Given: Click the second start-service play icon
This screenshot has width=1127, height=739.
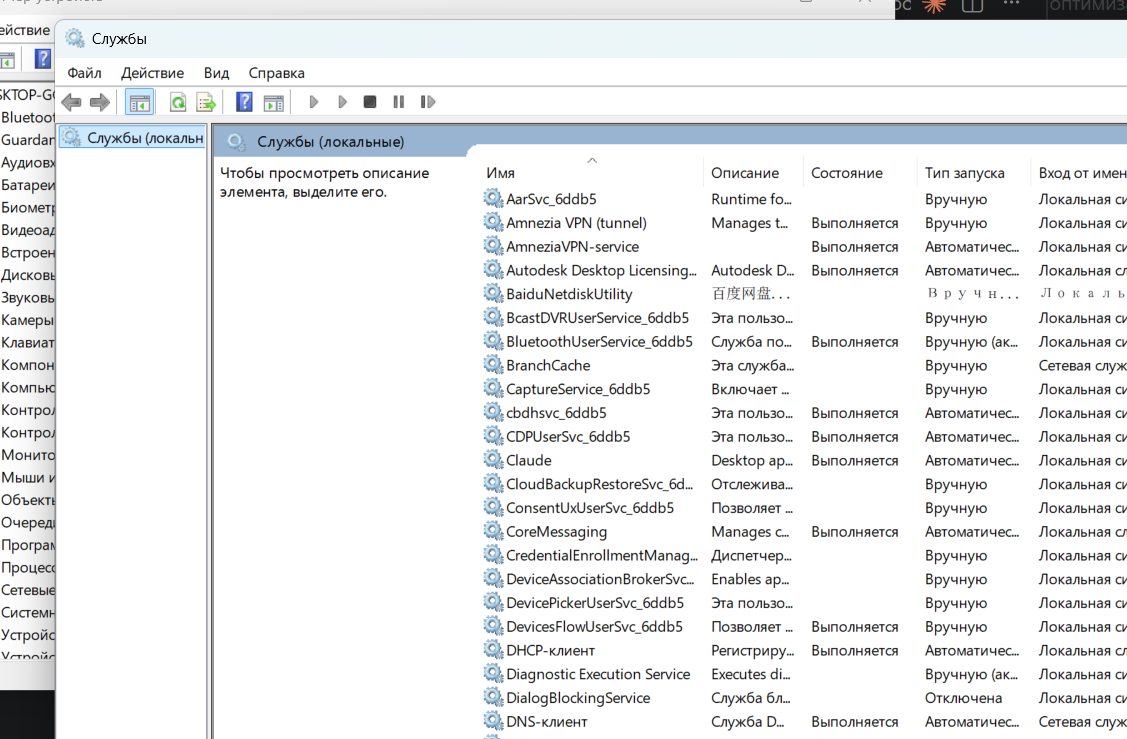Looking at the screenshot, I should point(342,102).
